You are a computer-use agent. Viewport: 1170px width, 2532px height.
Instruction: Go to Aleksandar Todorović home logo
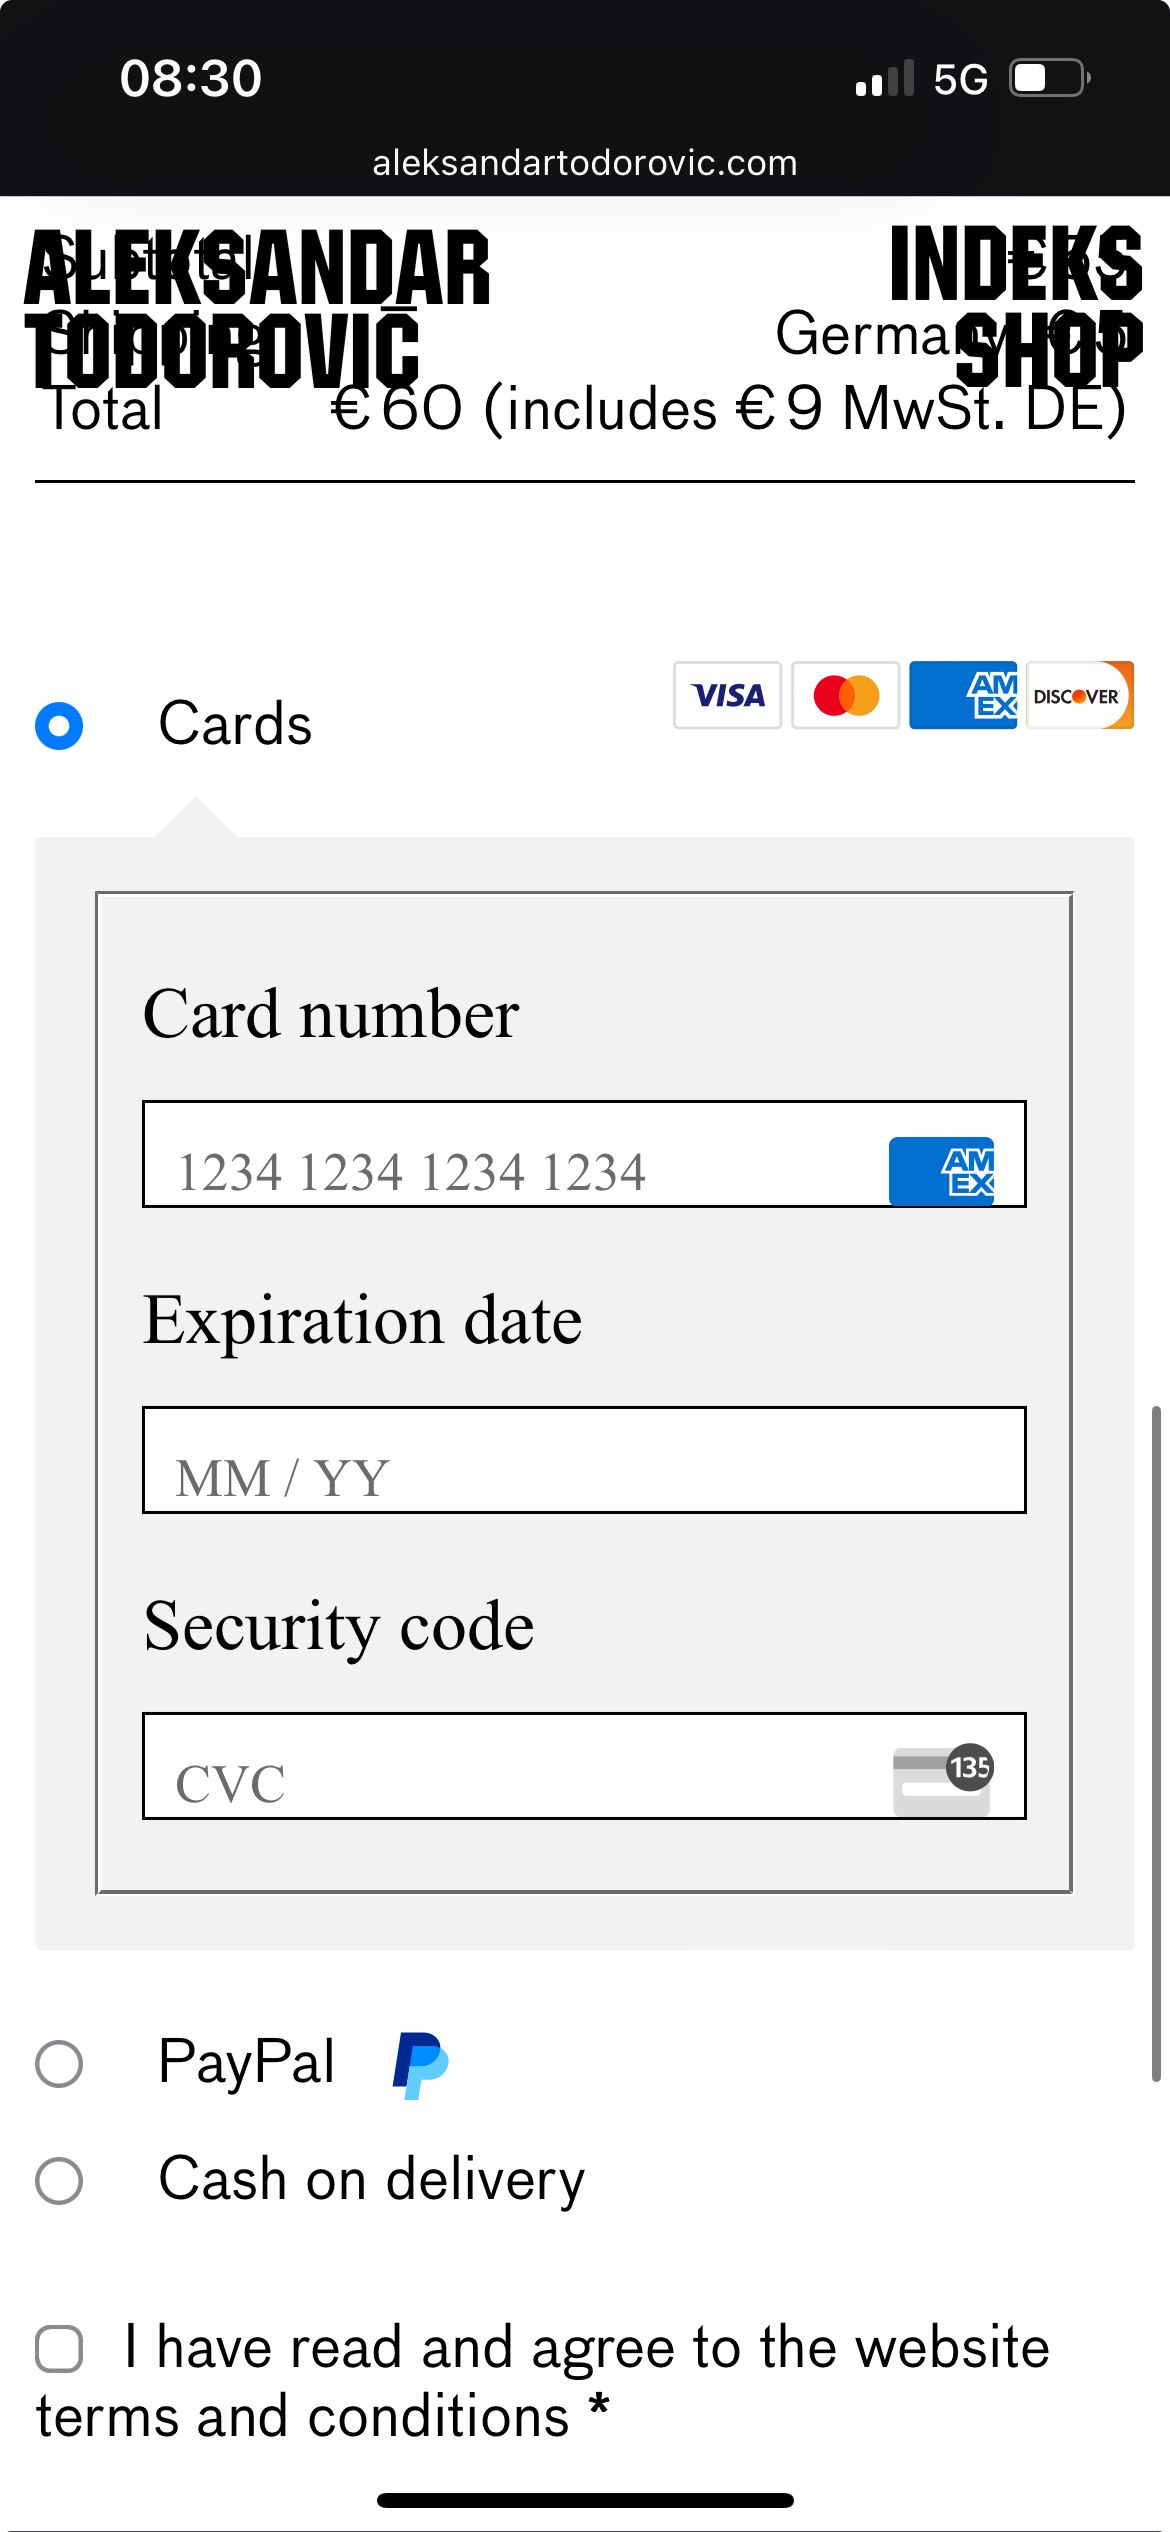(x=257, y=308)
